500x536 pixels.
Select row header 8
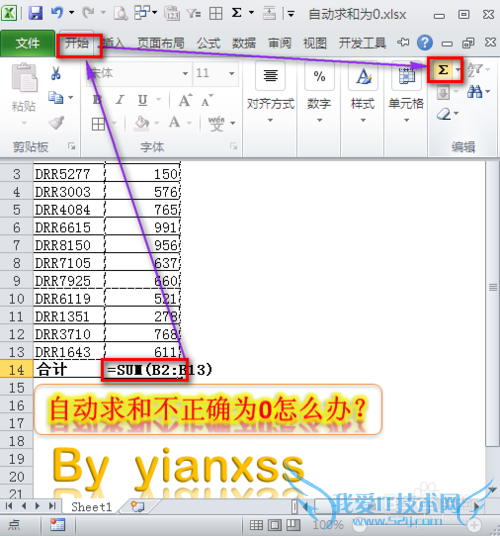pos(16,263)
